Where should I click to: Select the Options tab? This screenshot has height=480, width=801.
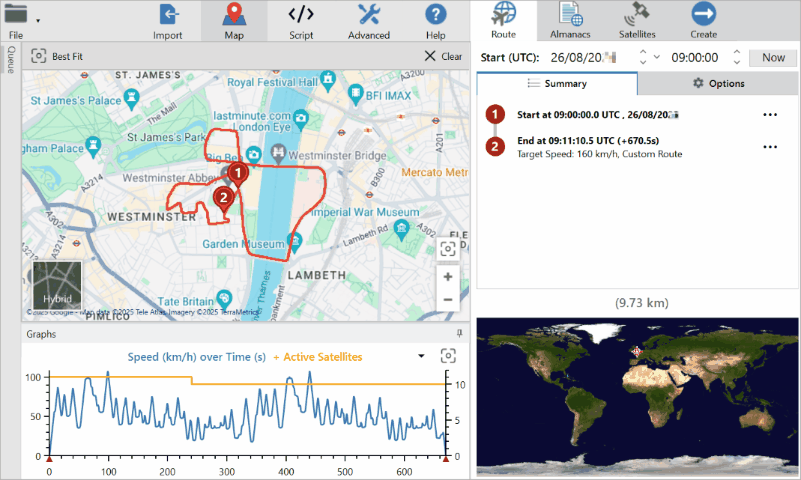point(718,83)
